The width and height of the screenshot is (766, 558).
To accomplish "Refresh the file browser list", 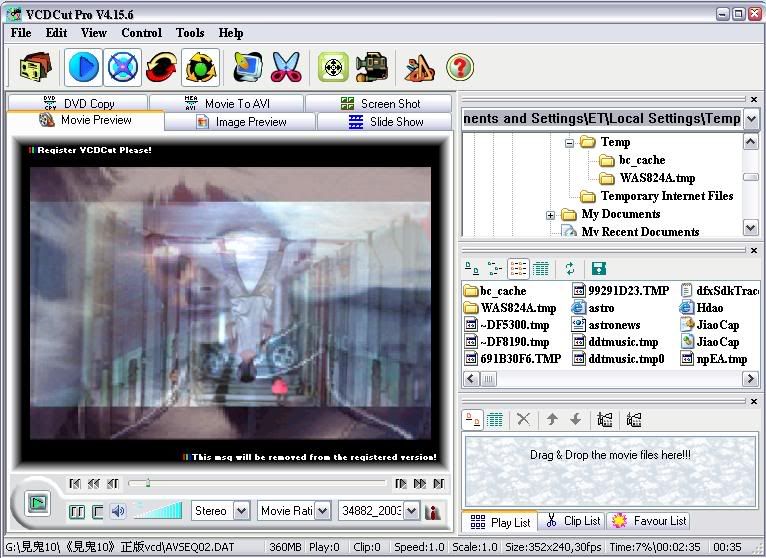I will [x=570, y=268].
